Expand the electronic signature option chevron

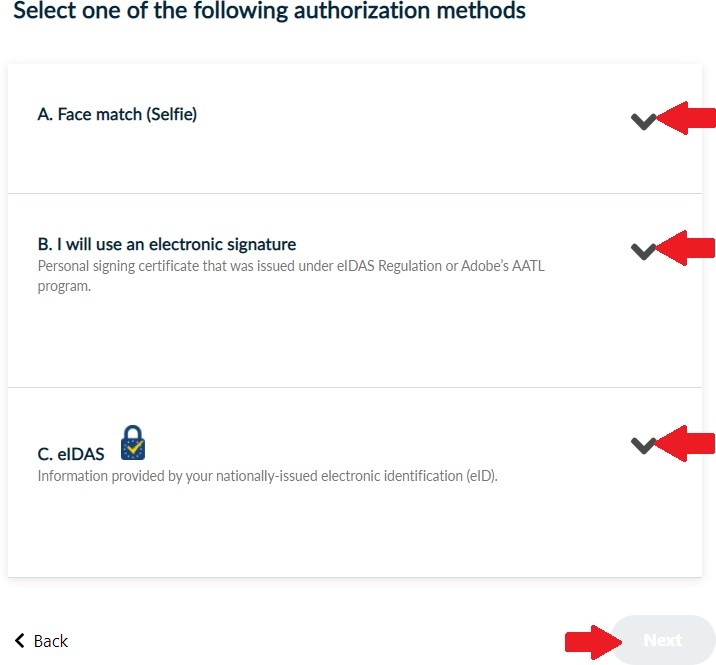tap(643, 251)
